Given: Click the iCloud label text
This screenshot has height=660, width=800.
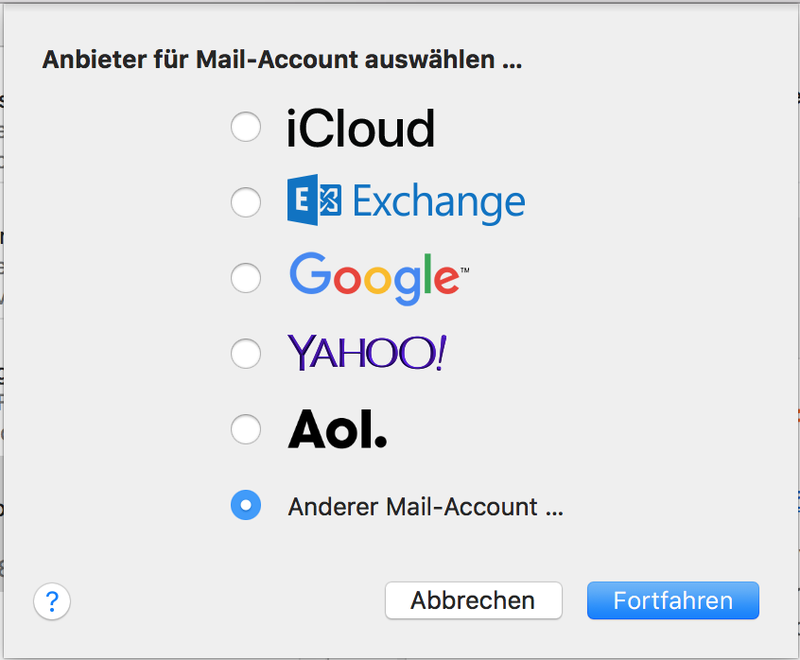Looking at the screenshot, I should [360, 126].
